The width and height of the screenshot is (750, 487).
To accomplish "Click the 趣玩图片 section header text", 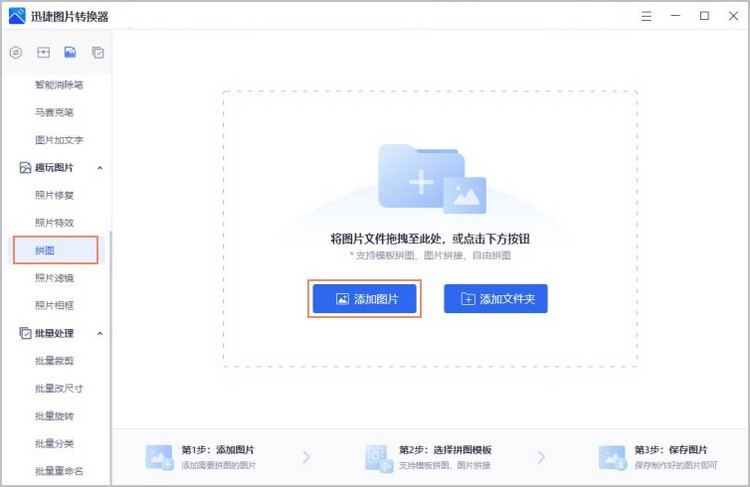I will pos(54,167).
